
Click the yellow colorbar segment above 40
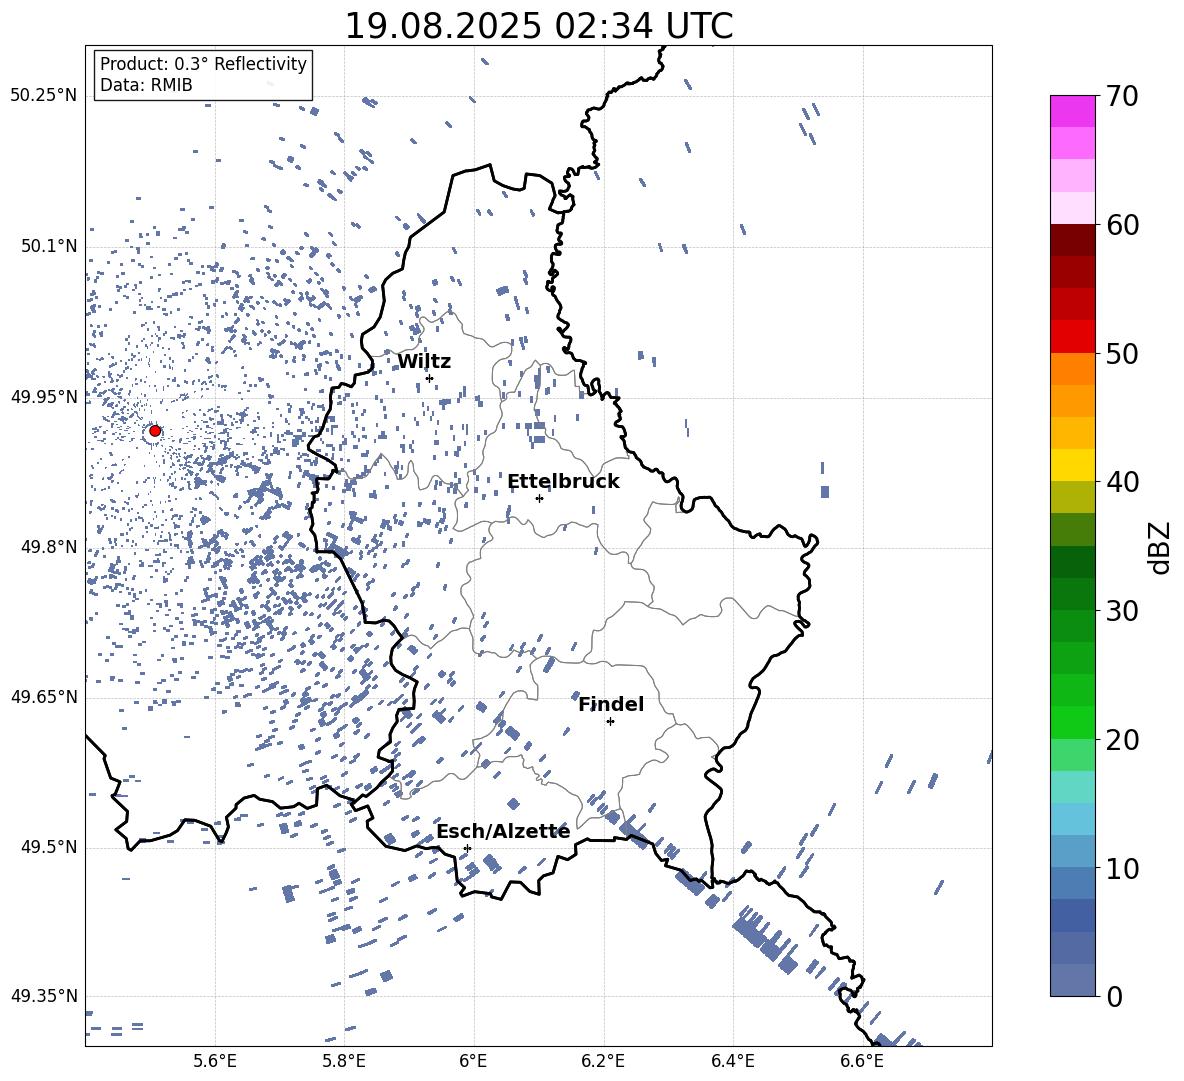[x=1072, y=465]
